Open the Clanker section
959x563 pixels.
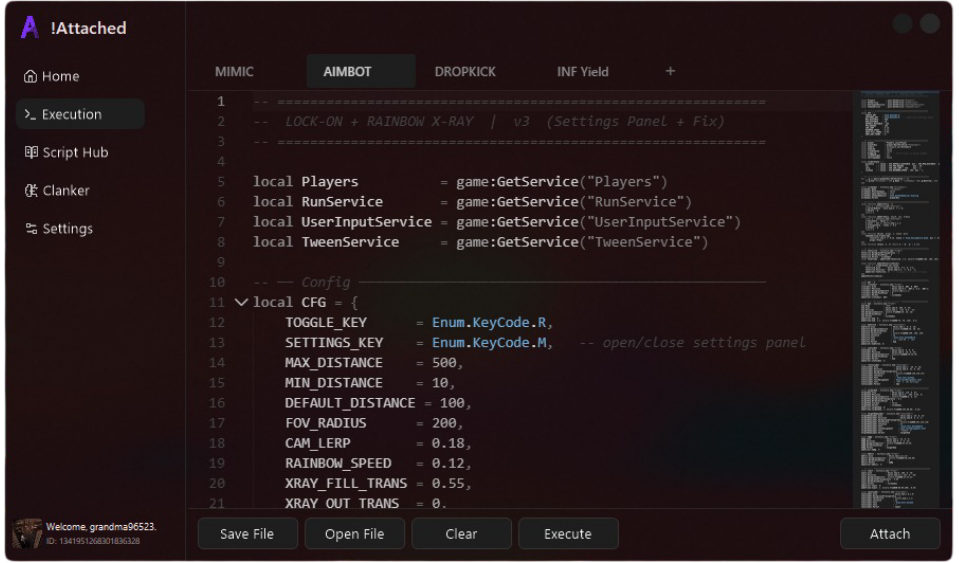click(x=57, y=191)
